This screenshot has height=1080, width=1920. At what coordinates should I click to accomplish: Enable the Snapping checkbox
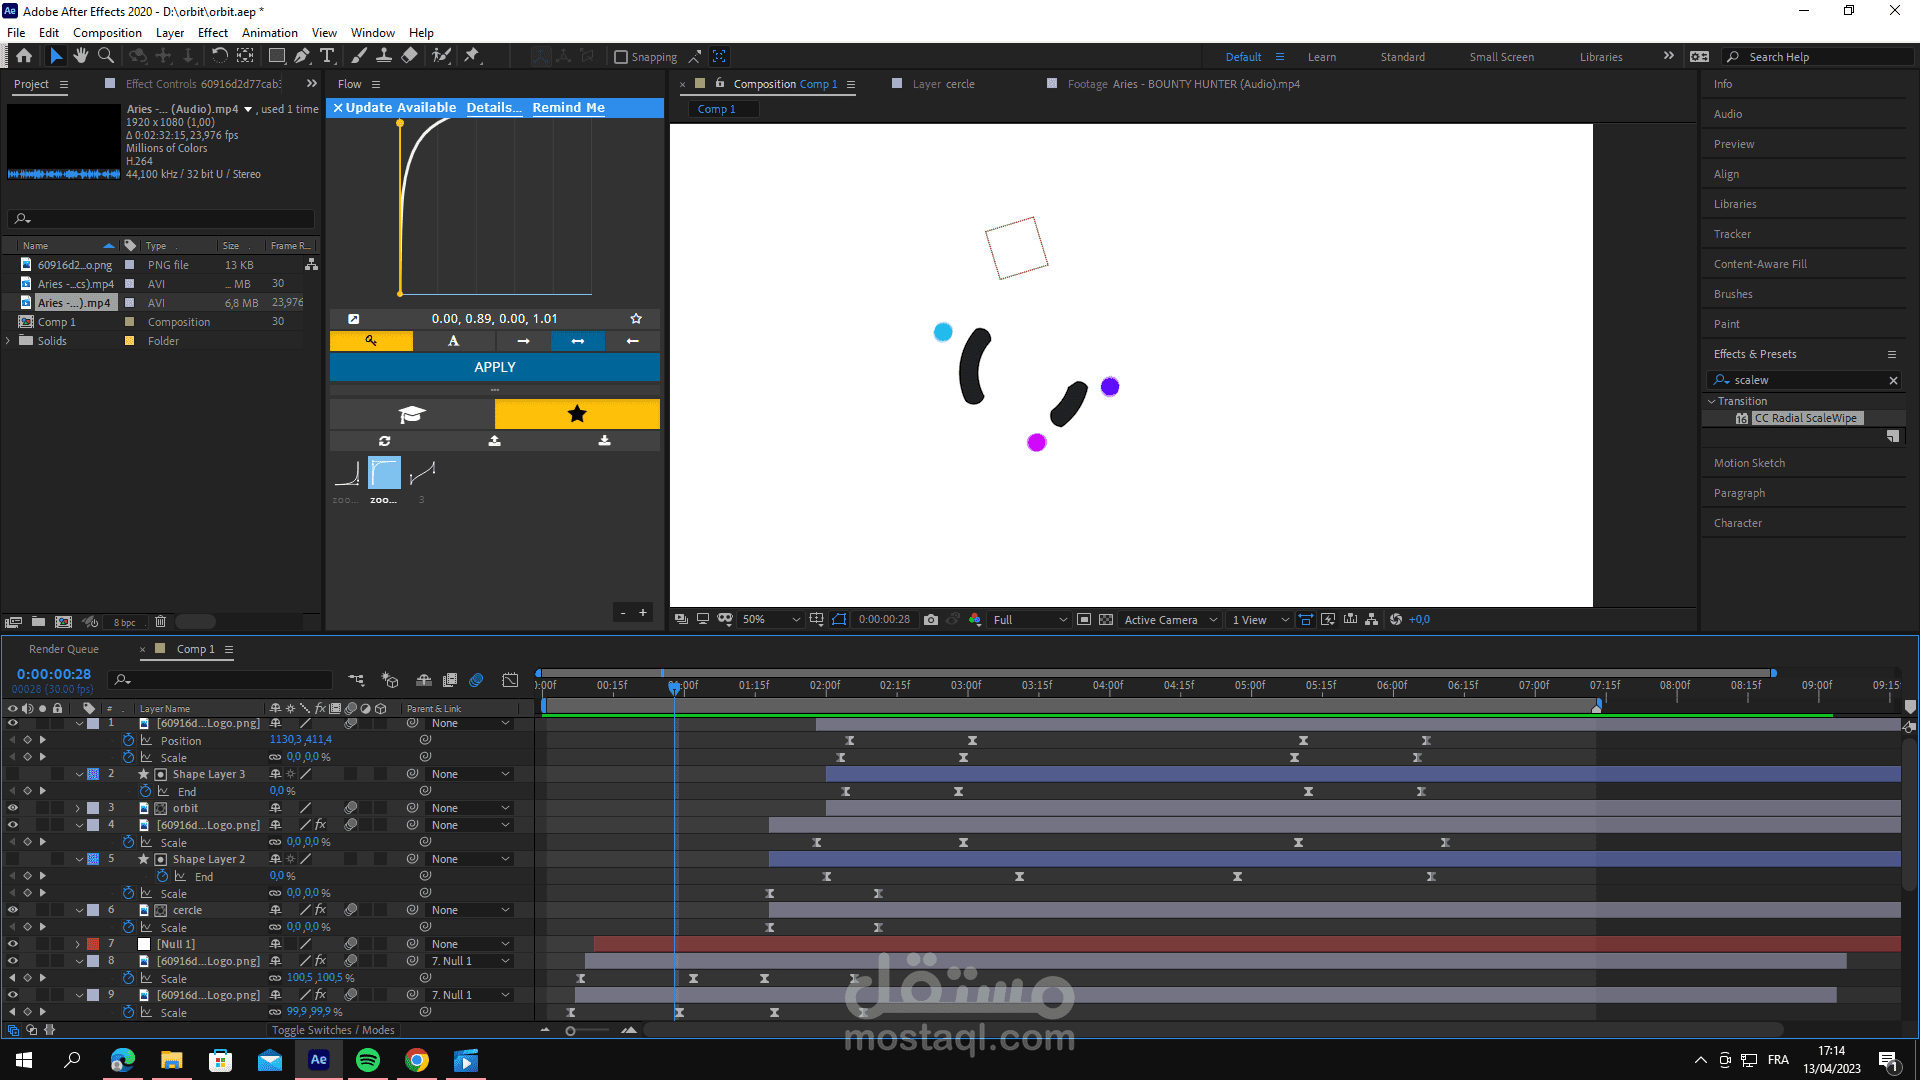click(621, 57)
